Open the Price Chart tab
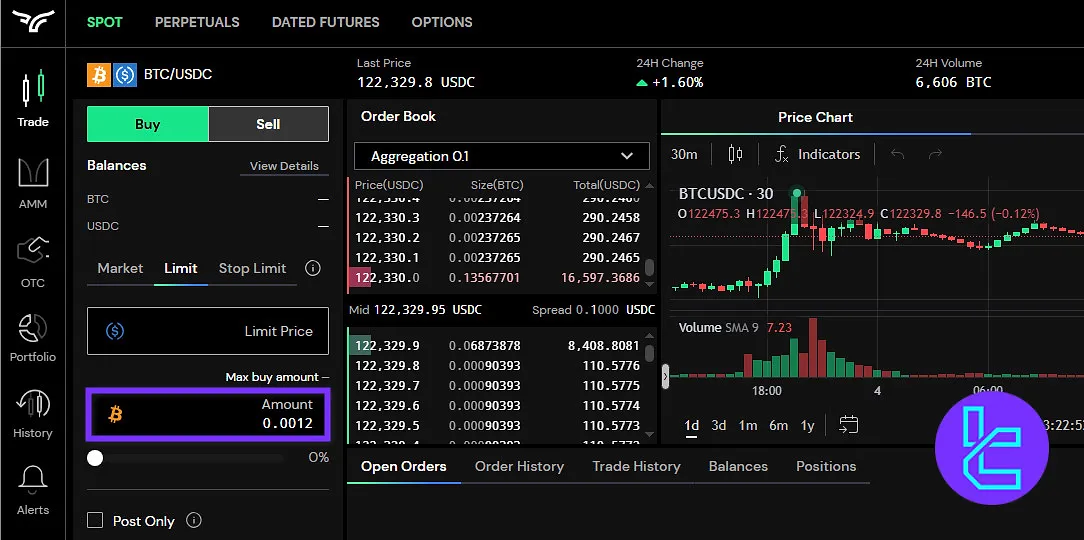Image resolution: width=1084 pixels, height=540 pixels. point(815,118)
